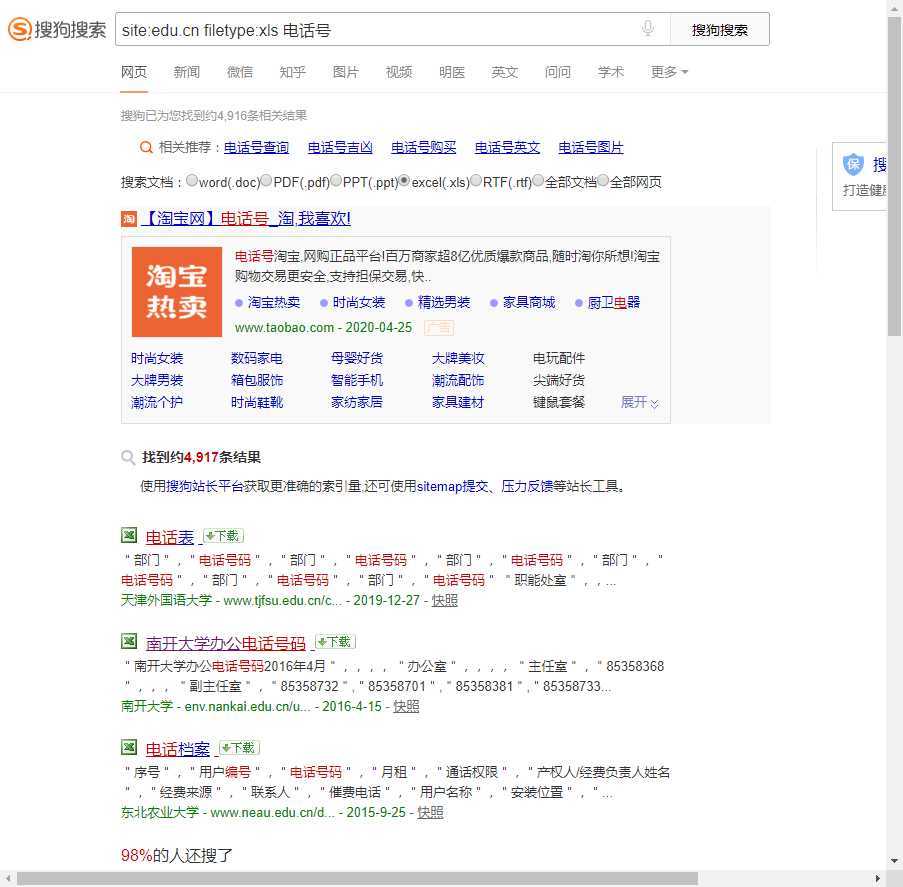Viewport: 903px width, 887px height.
Task: Click the vertical scrollbar thumb
Action: 894,176
